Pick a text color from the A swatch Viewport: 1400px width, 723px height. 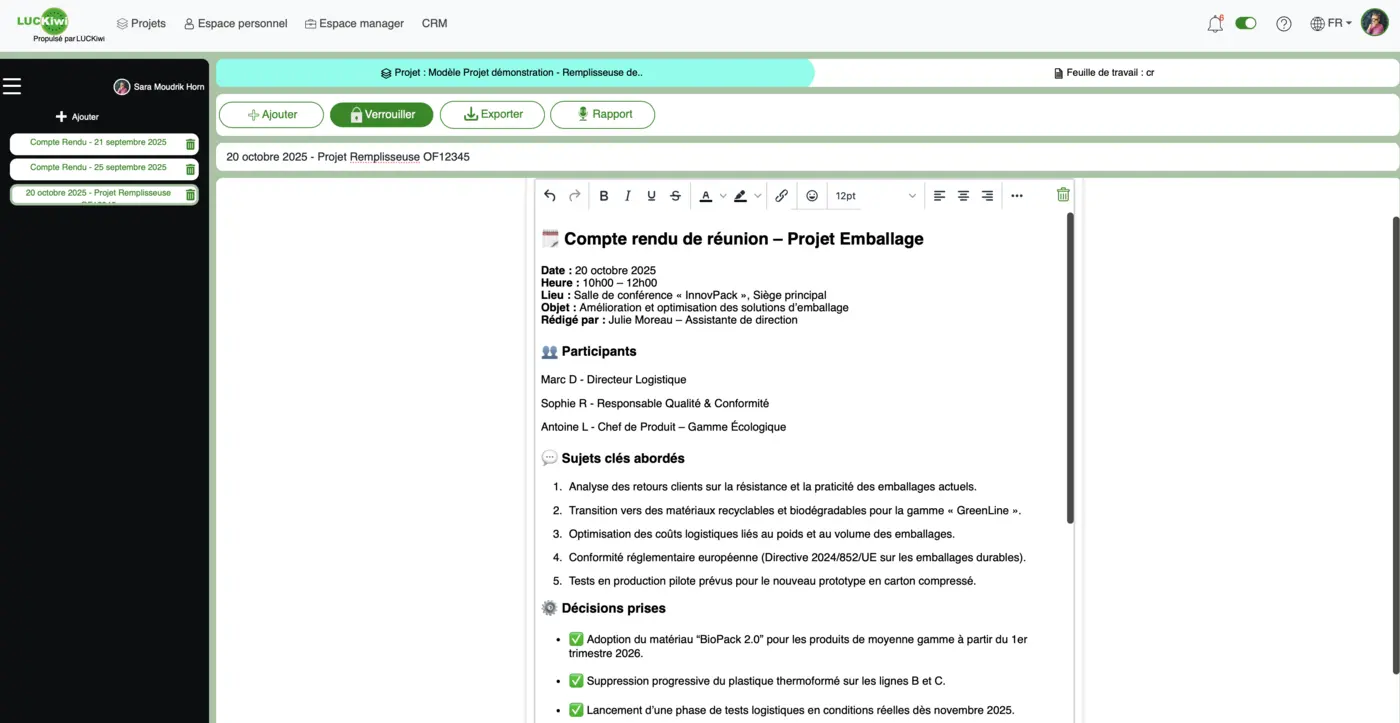[x=705, y=195]
